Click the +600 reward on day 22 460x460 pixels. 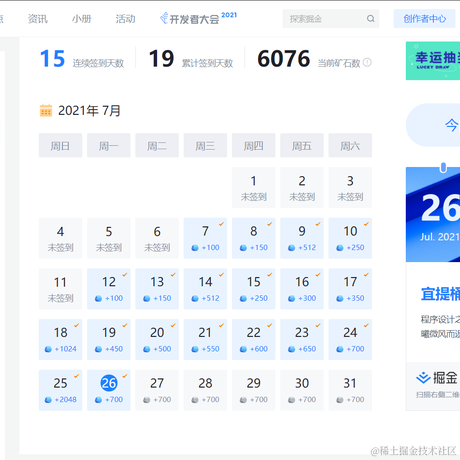[259, 349]
